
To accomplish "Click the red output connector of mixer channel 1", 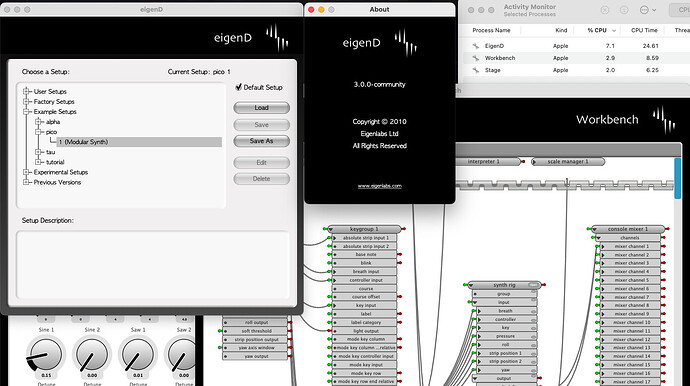I will (663, 246).
